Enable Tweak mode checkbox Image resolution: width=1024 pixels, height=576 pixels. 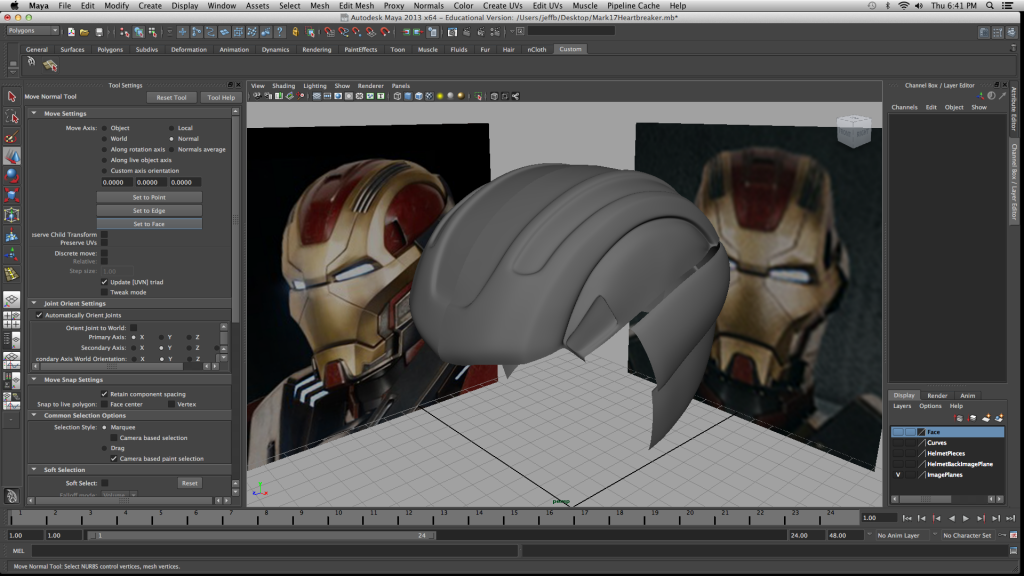pyautogui.click(x=104, y=293)
